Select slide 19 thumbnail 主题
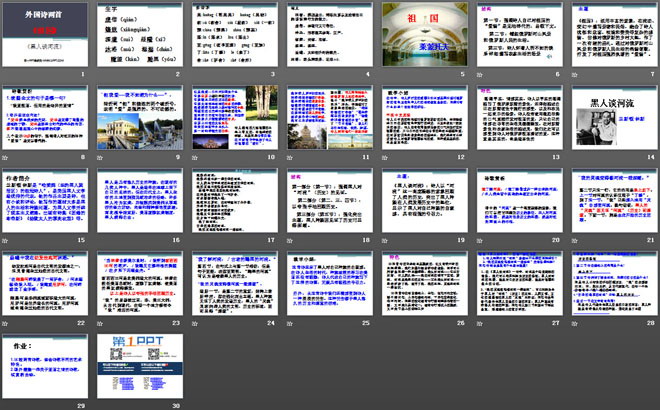The image size is (660, 410). pos(425,200)
